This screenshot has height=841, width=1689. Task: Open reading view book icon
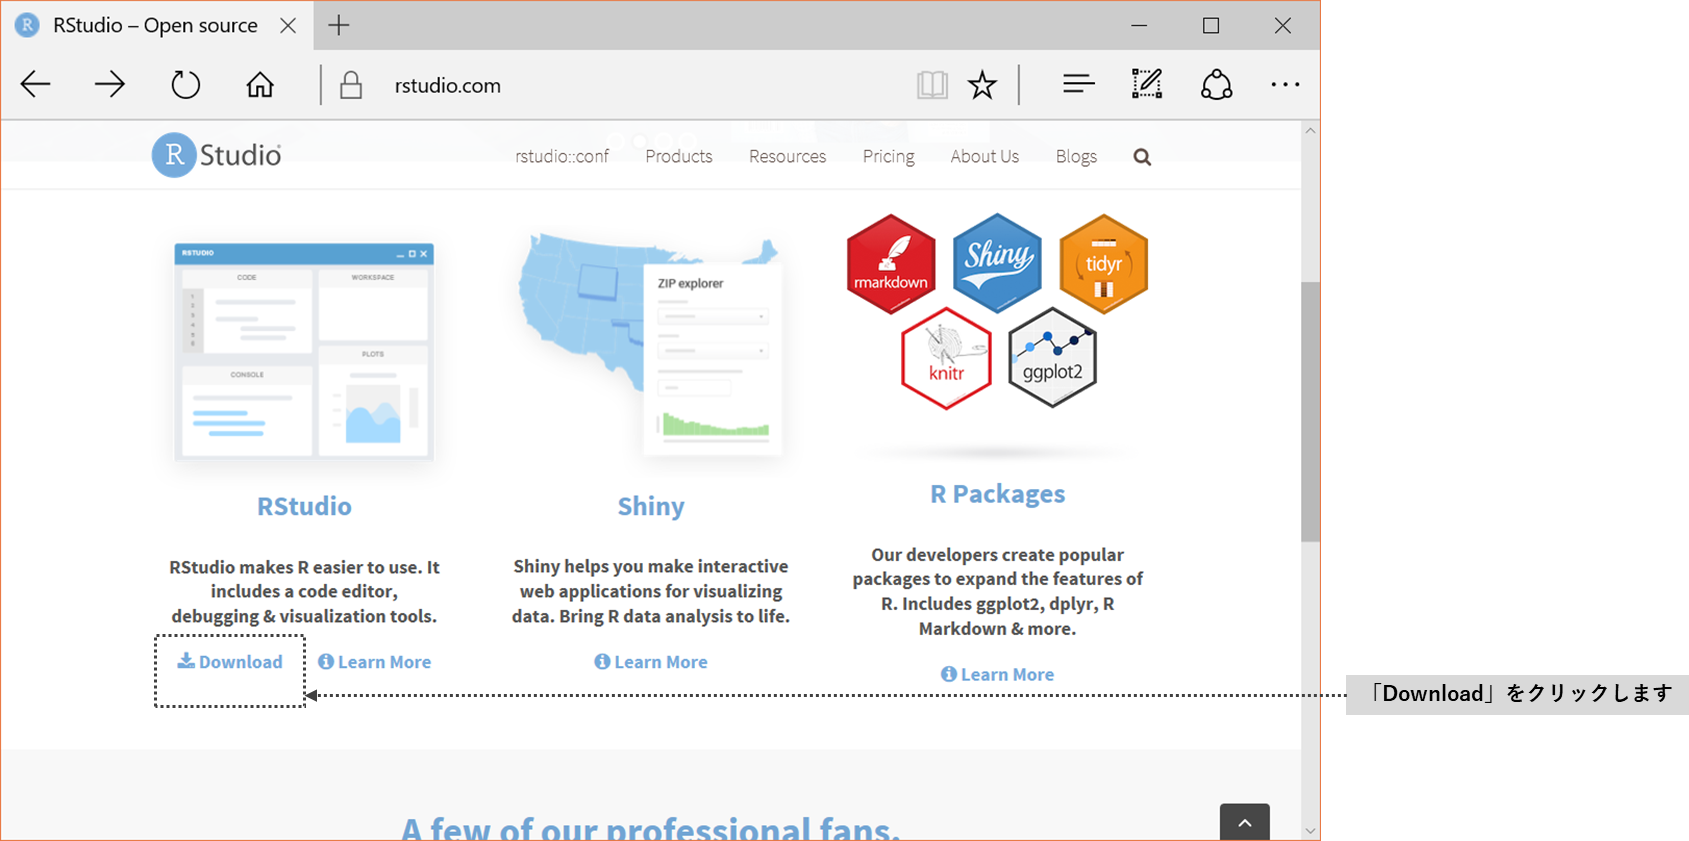pos(932,85)
